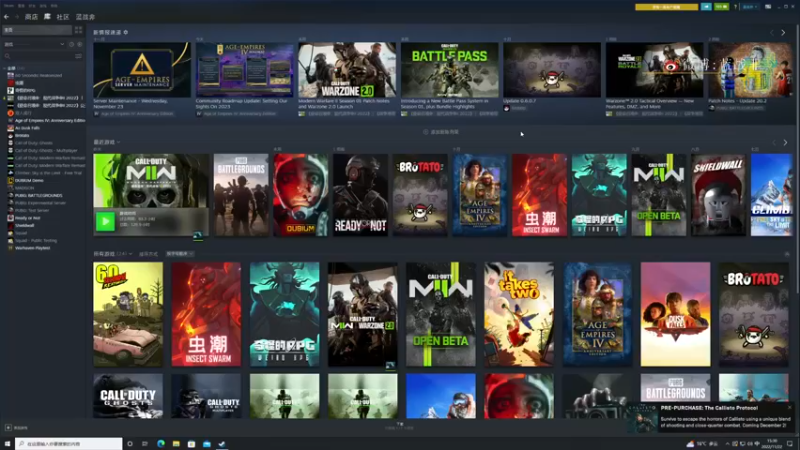The height and width of the screenshot is (450, 800).
Task: Open Warzone 2.0 patch notes news card
Action: coord(347,70)
